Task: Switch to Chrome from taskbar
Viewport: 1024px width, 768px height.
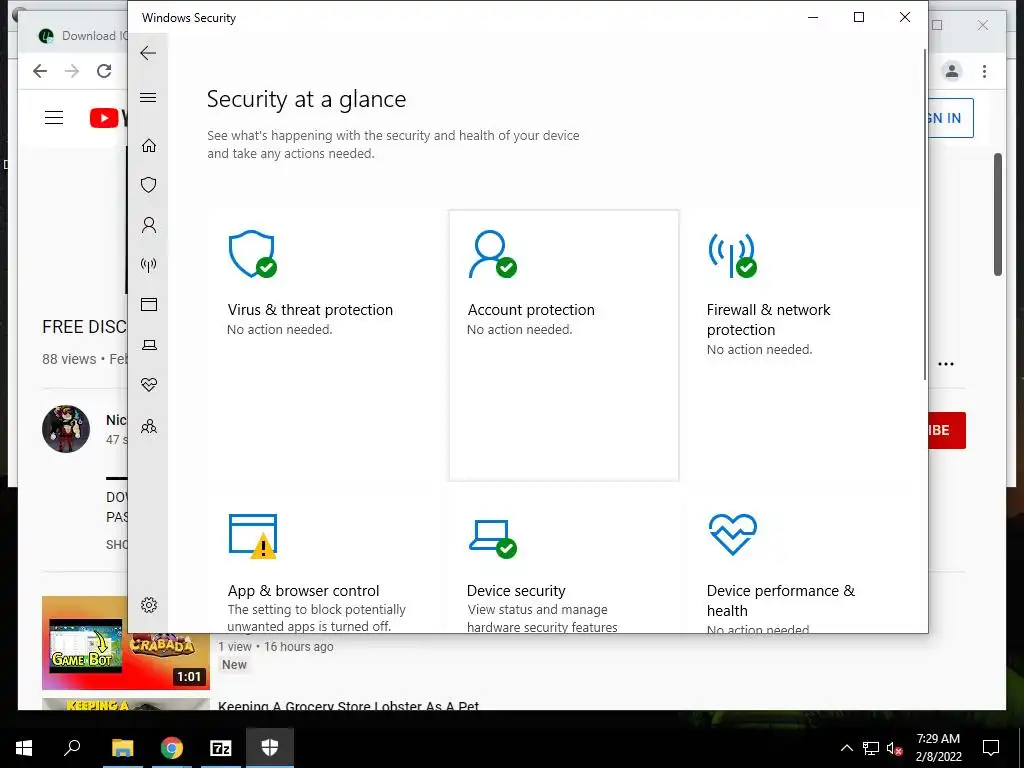Action: tap(172, 748)
